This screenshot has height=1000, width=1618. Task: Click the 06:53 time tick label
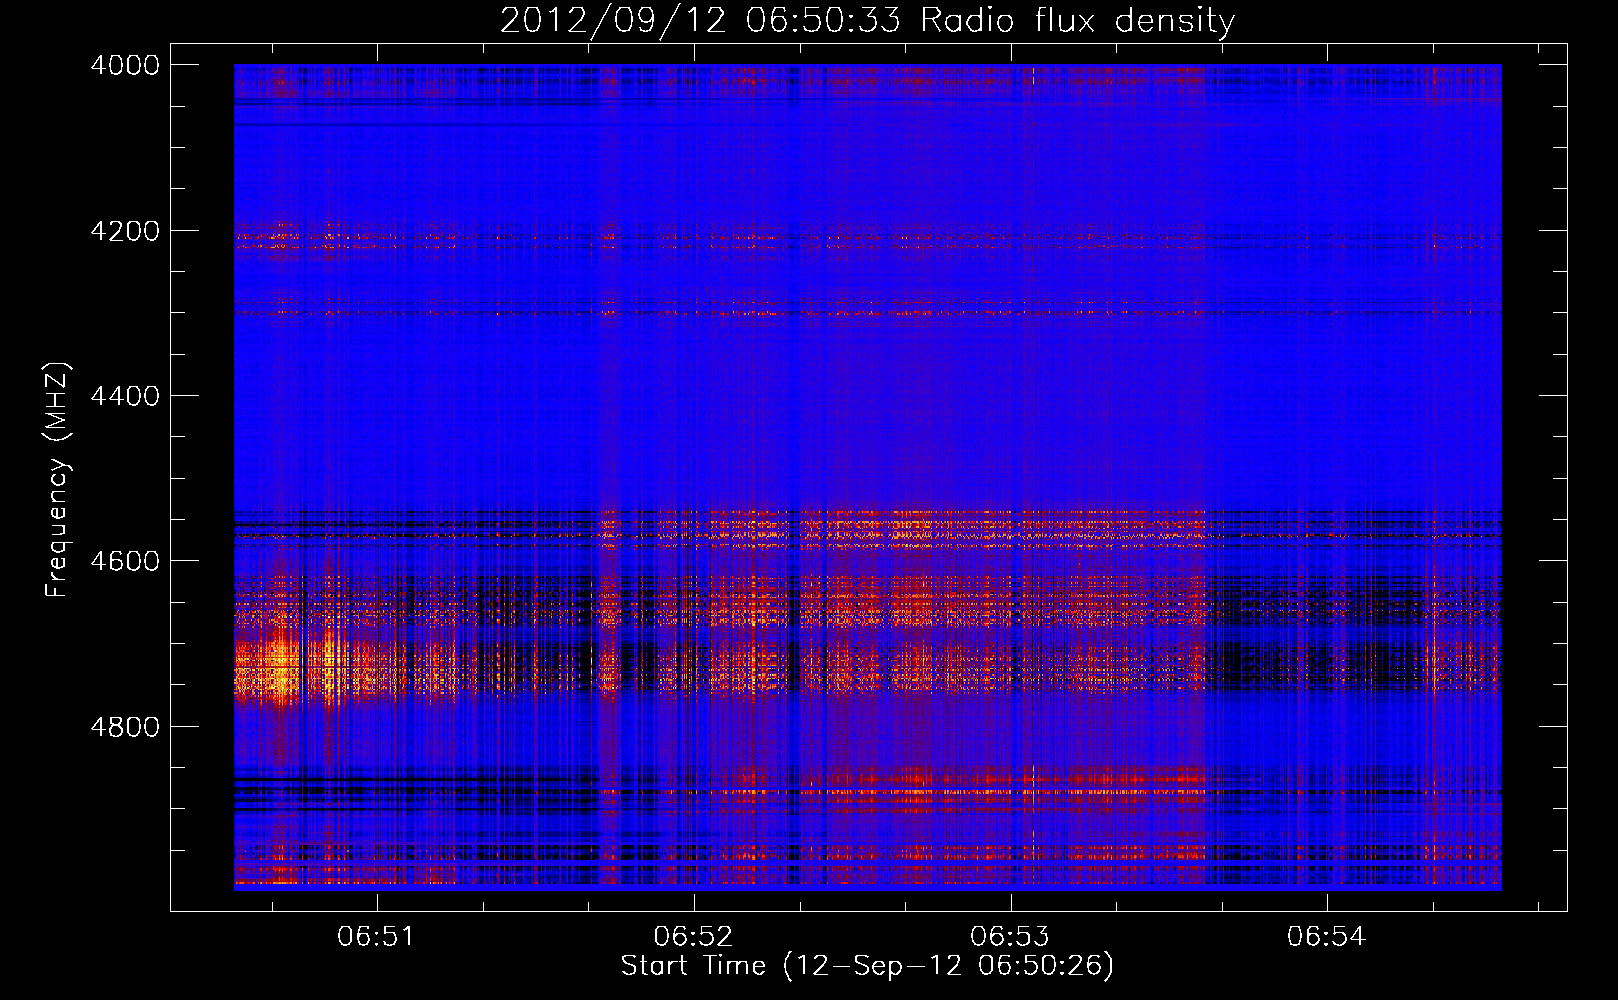click(1010, 937)
